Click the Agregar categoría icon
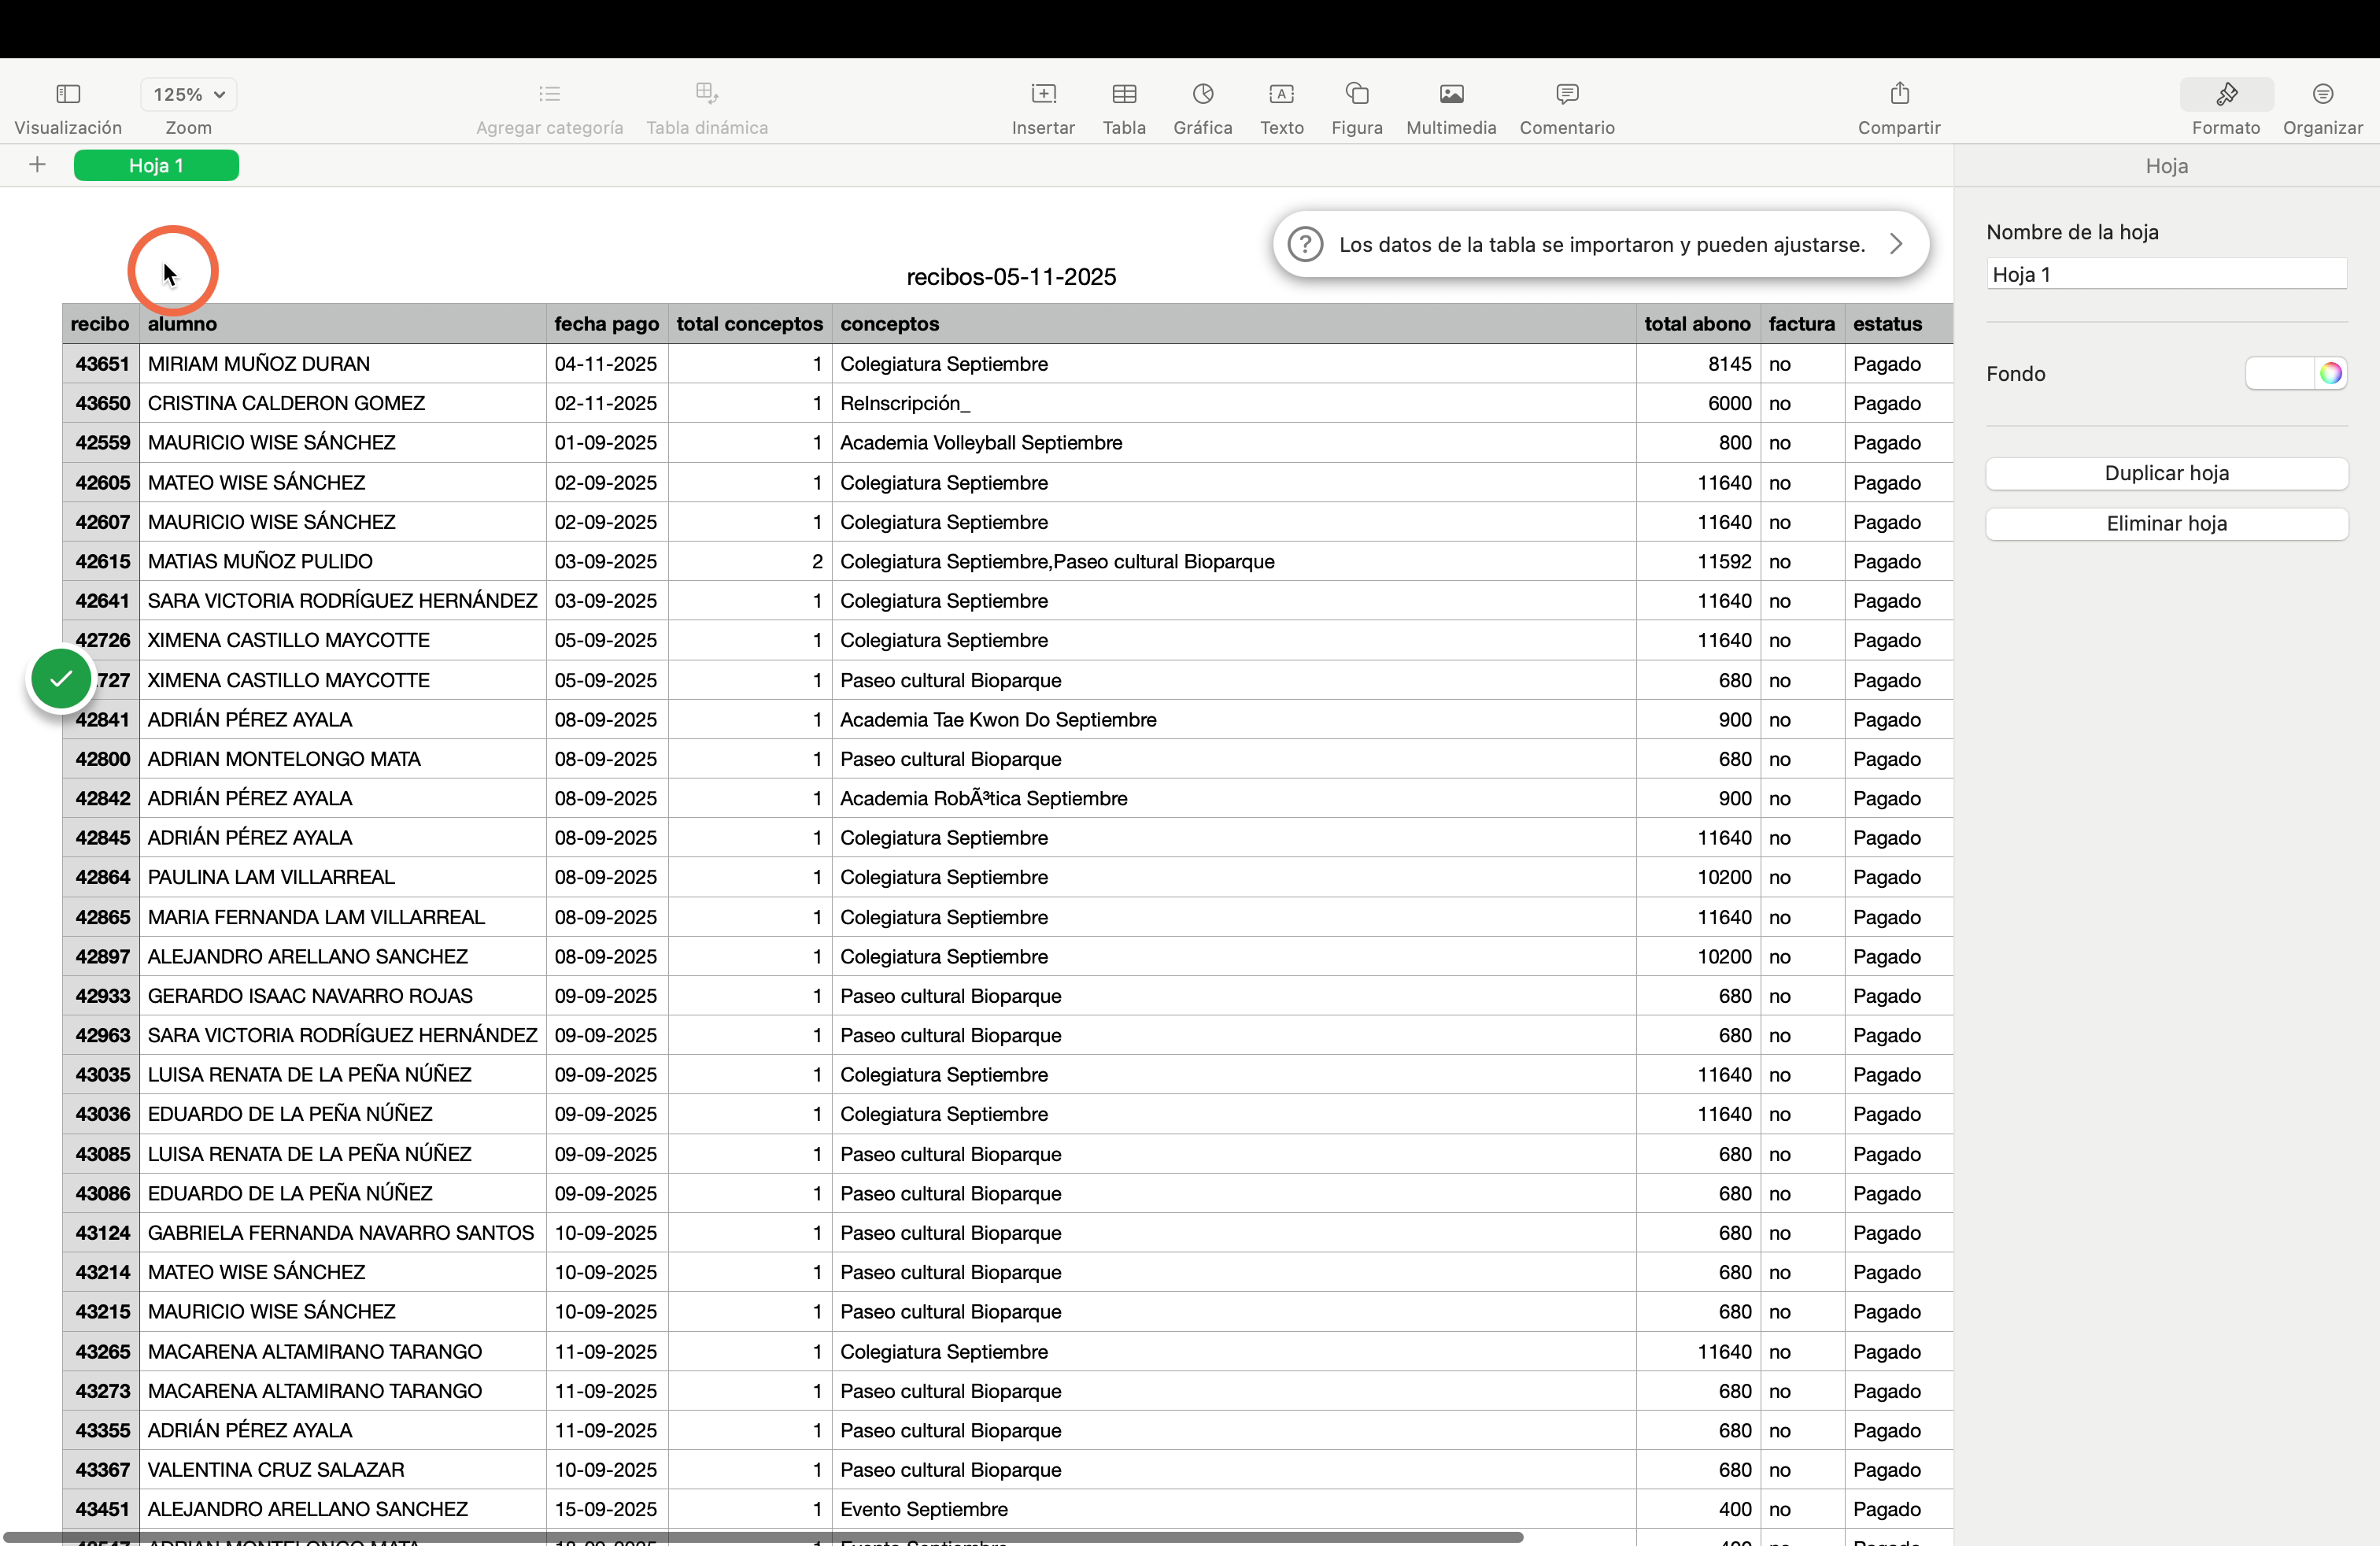2380x1546 pixels. 549,94
